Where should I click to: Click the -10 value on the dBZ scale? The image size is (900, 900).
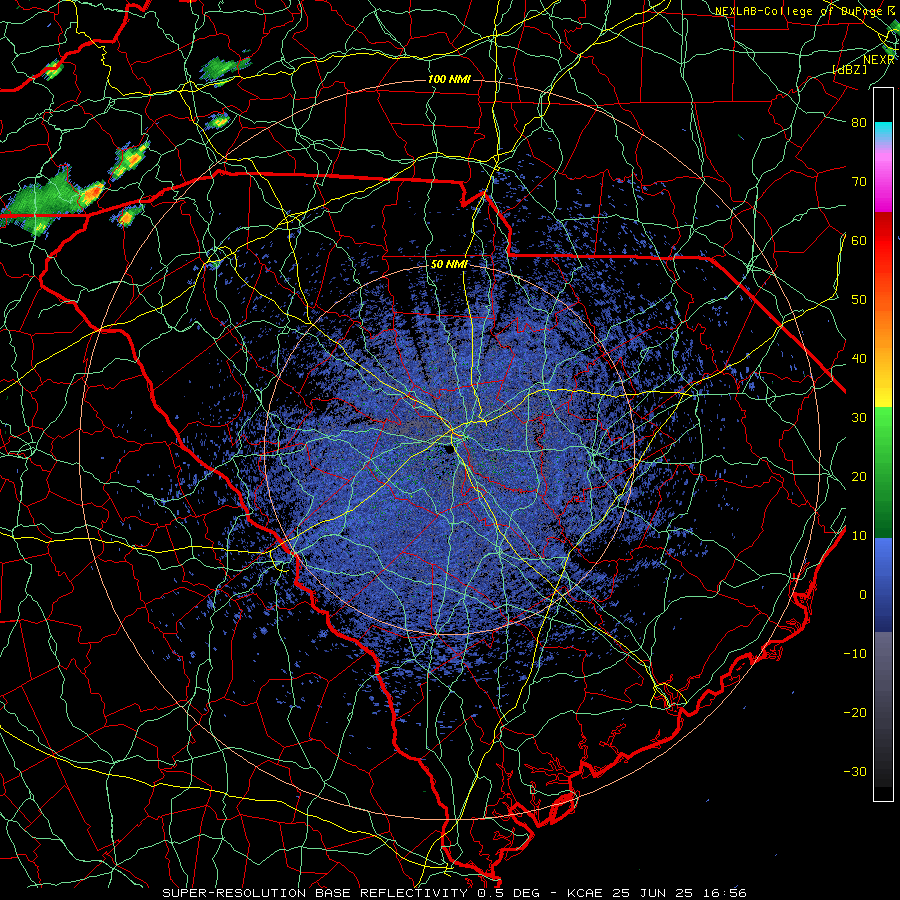tap(855, 653)
